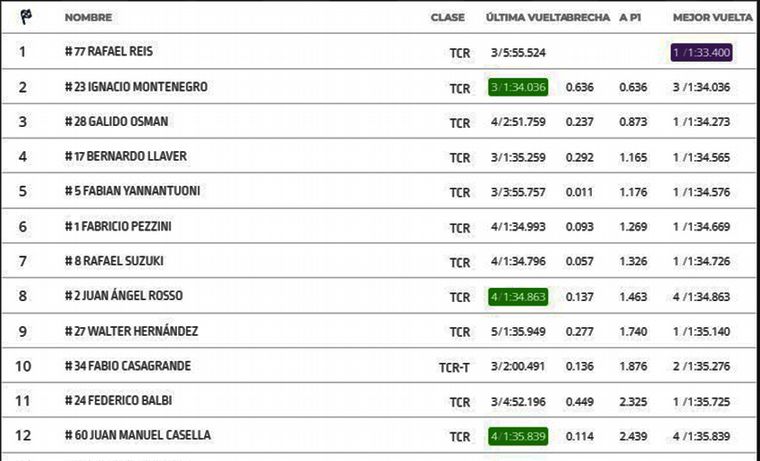
Task: Click position number 9 cell
Action: [x=23, y=331]
